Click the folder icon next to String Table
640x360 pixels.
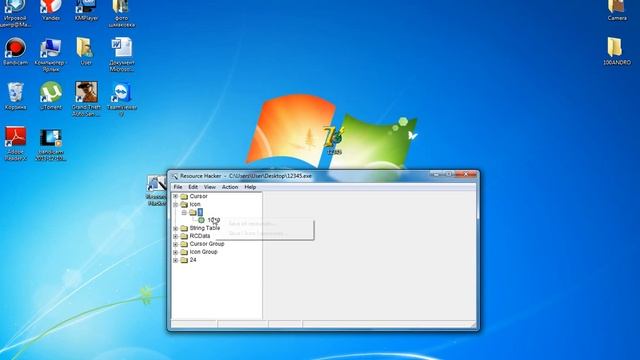tap(184, 228)
